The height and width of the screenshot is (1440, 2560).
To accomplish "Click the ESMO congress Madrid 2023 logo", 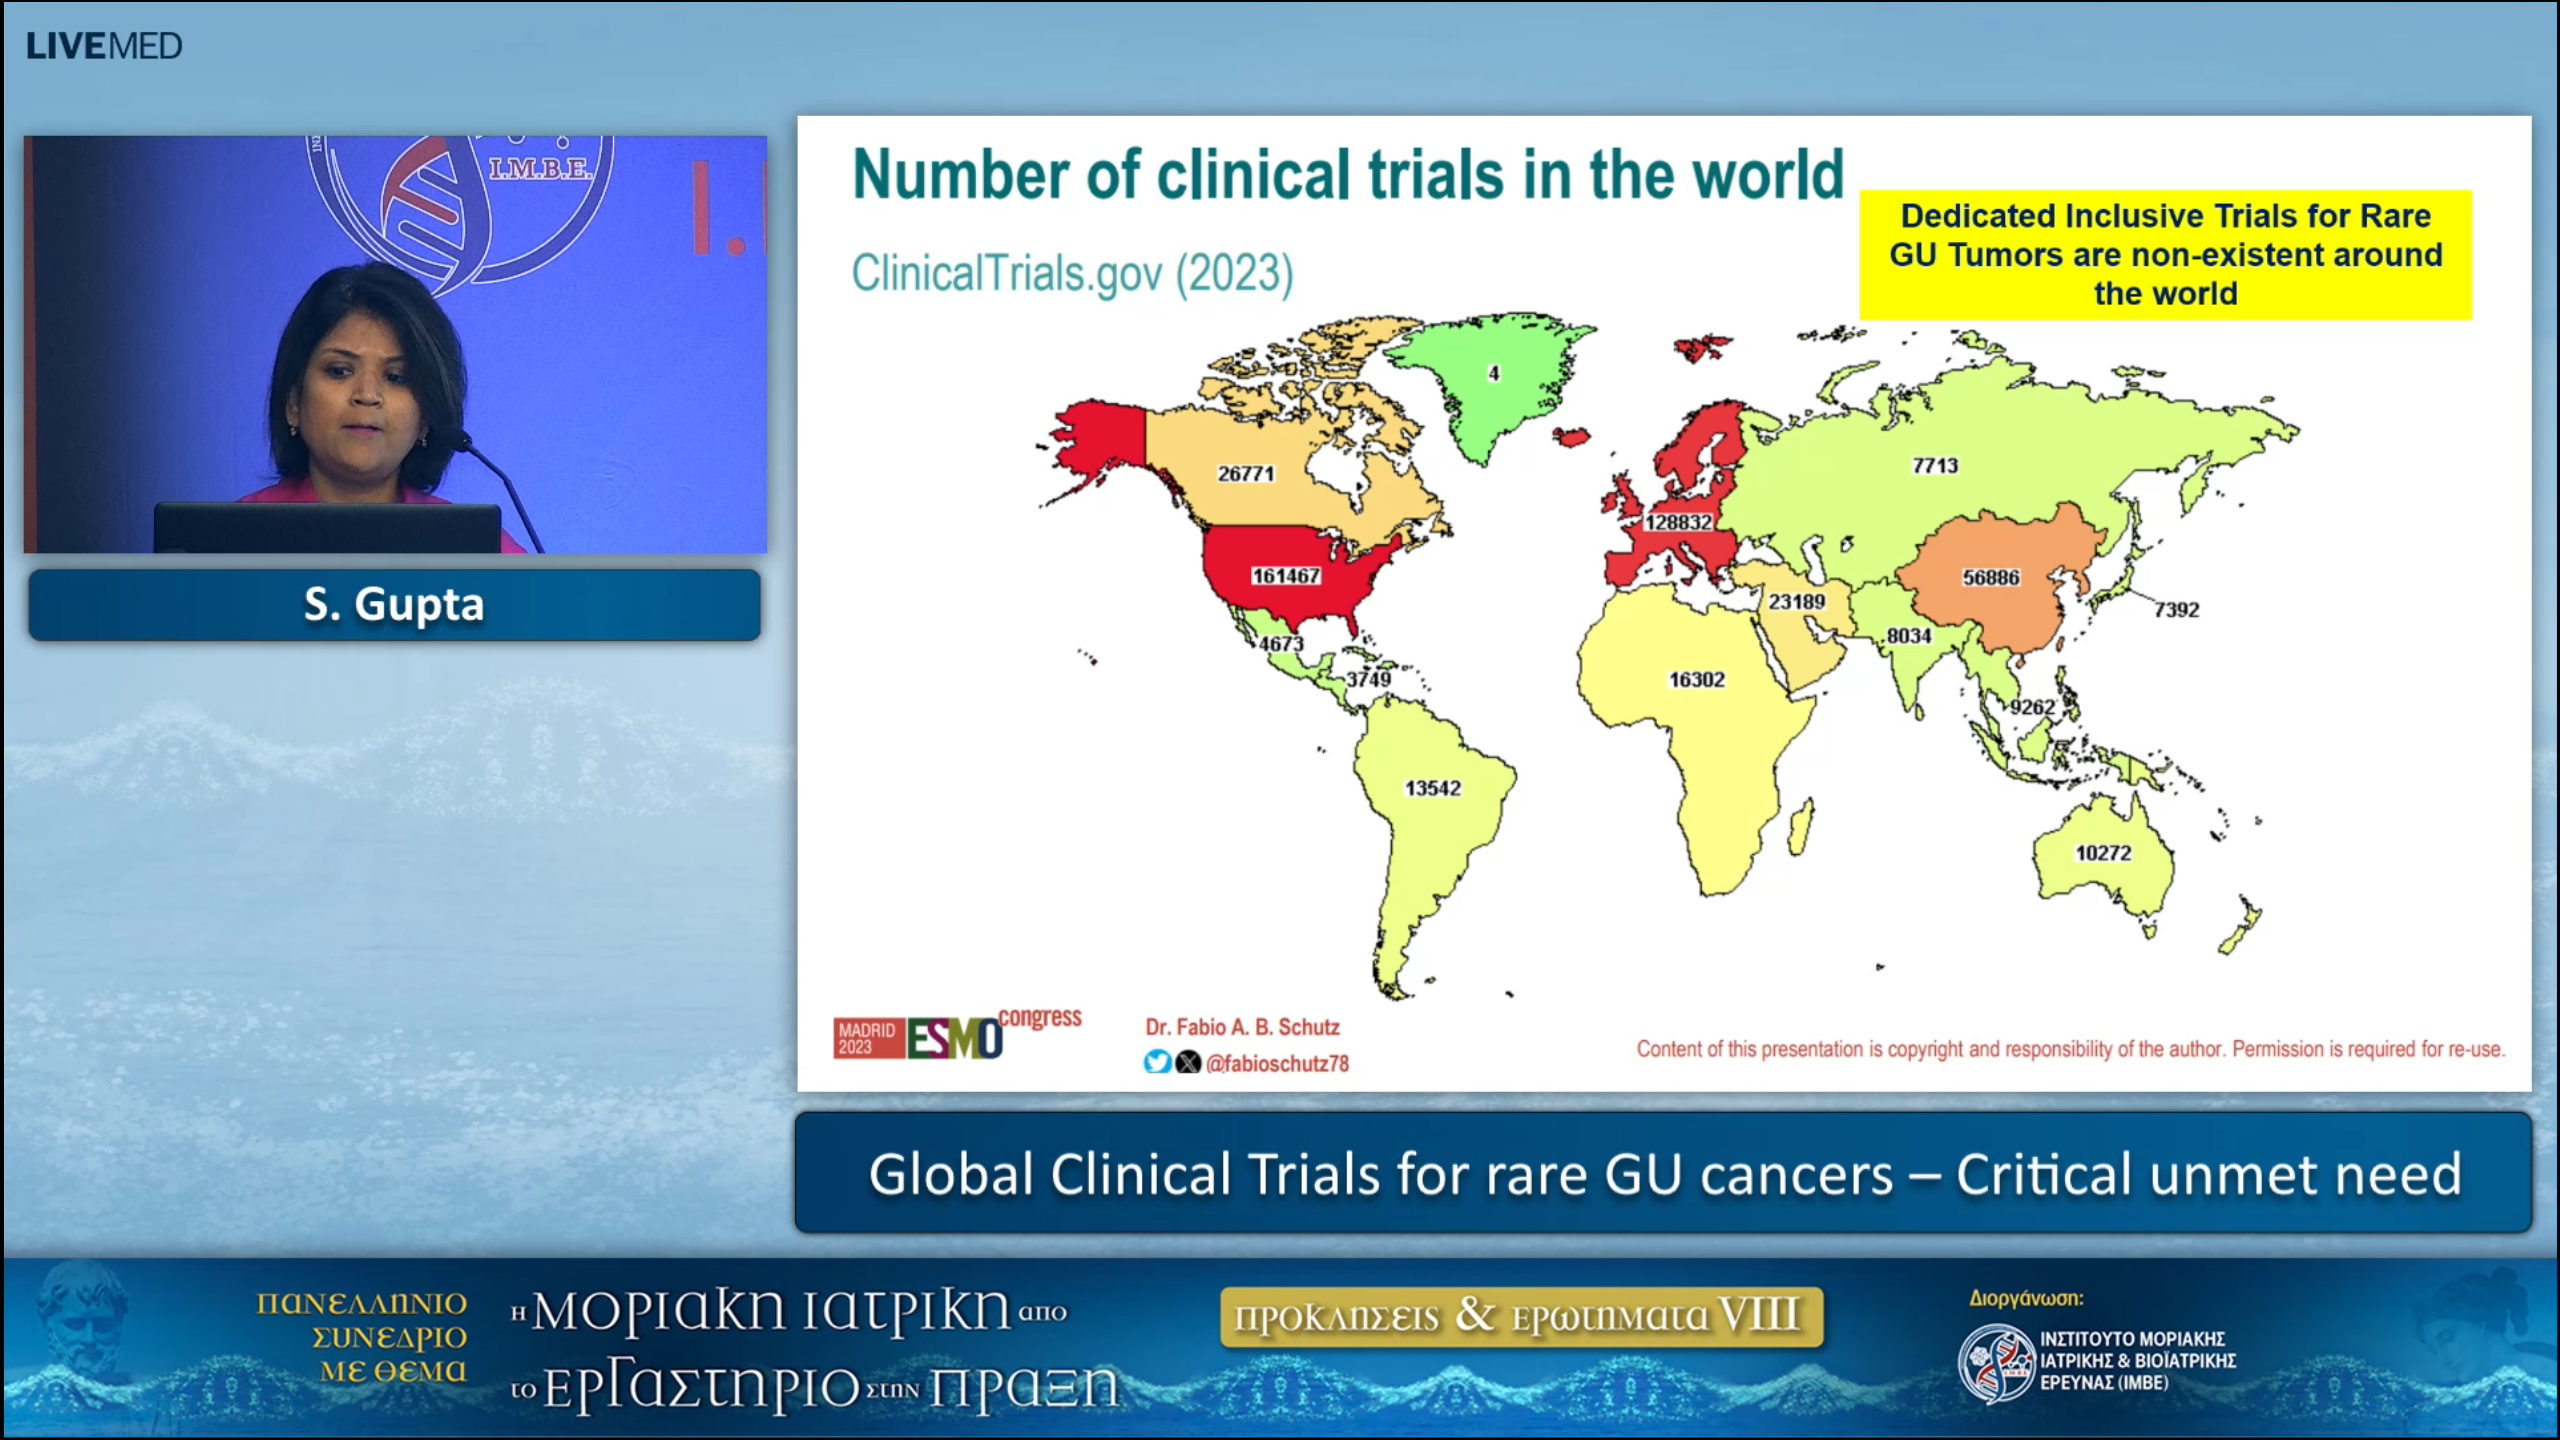I will 957,1034.
